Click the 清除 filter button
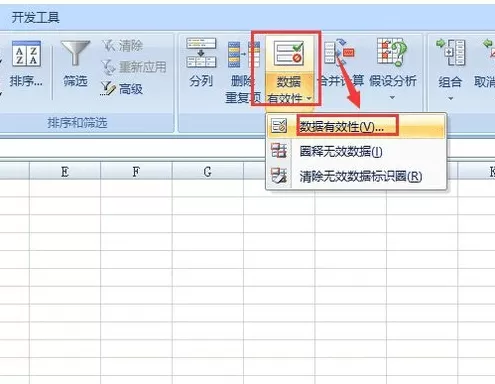The height and width of the screenshot is (384, 495). point(122,46)
